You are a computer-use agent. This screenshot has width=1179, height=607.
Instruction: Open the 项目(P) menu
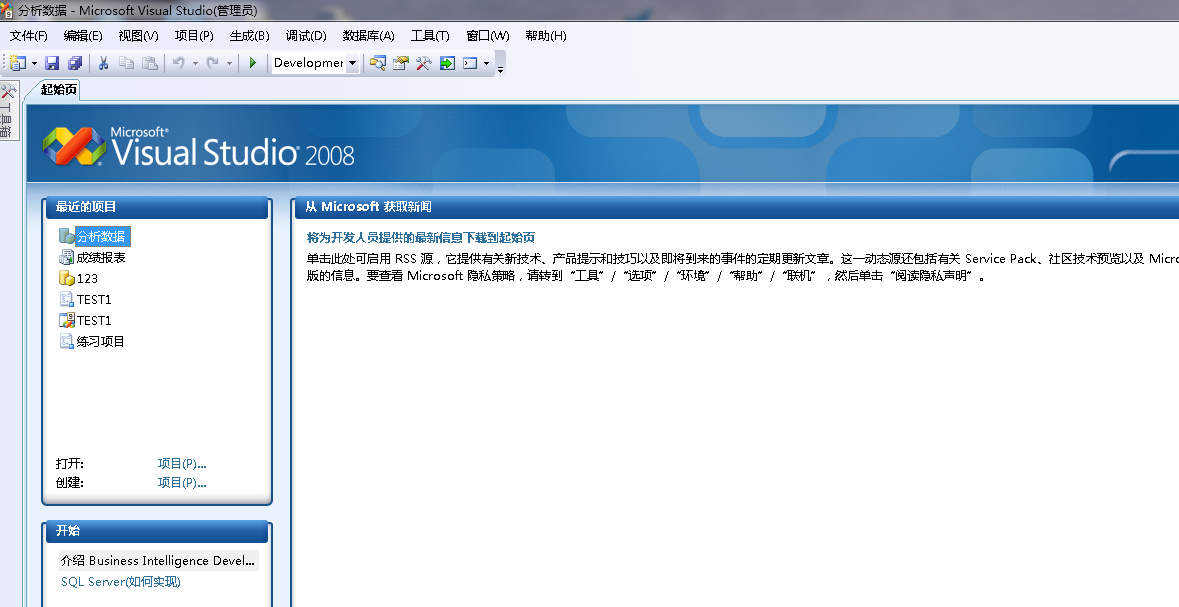[194, 35]
